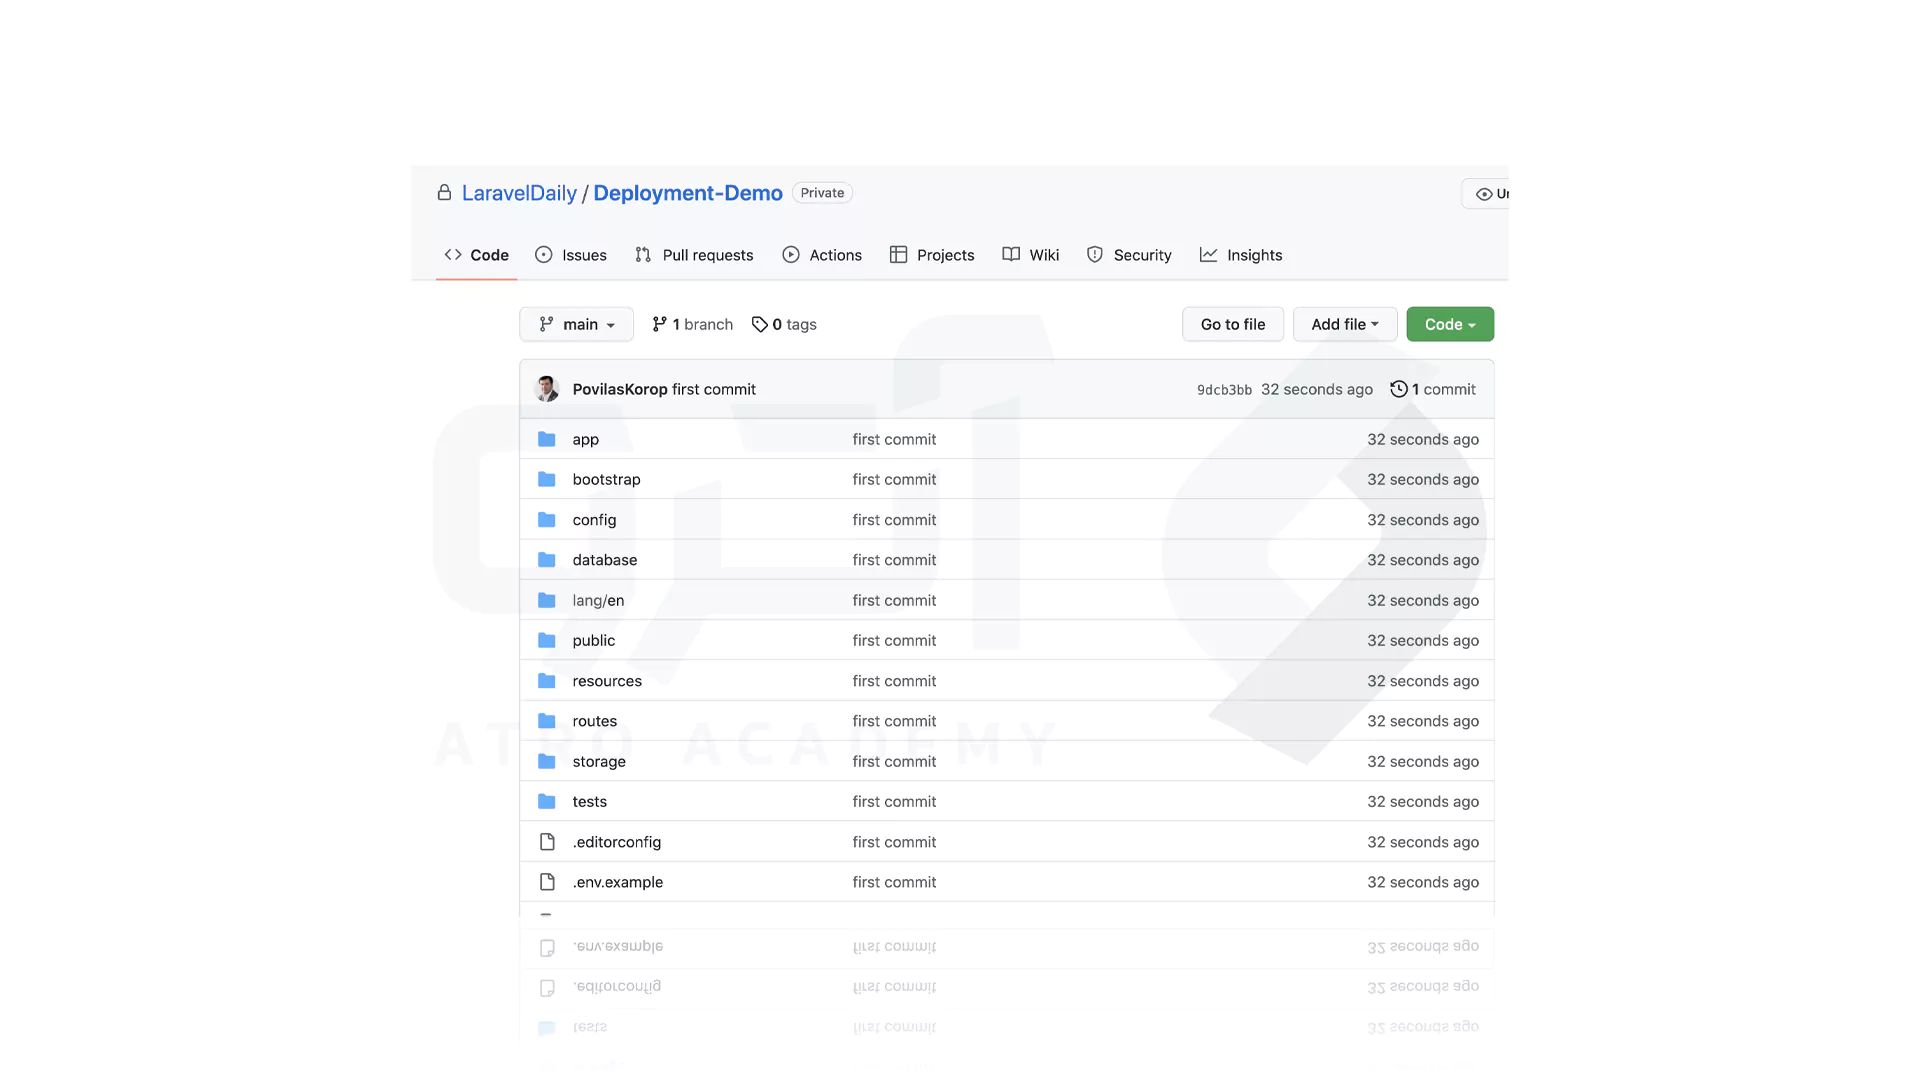Image resolution: width=1920 pixels, height=1080 pixels.
Task: Click the Pull requests merge icon
Action: (x=643, y=255)
